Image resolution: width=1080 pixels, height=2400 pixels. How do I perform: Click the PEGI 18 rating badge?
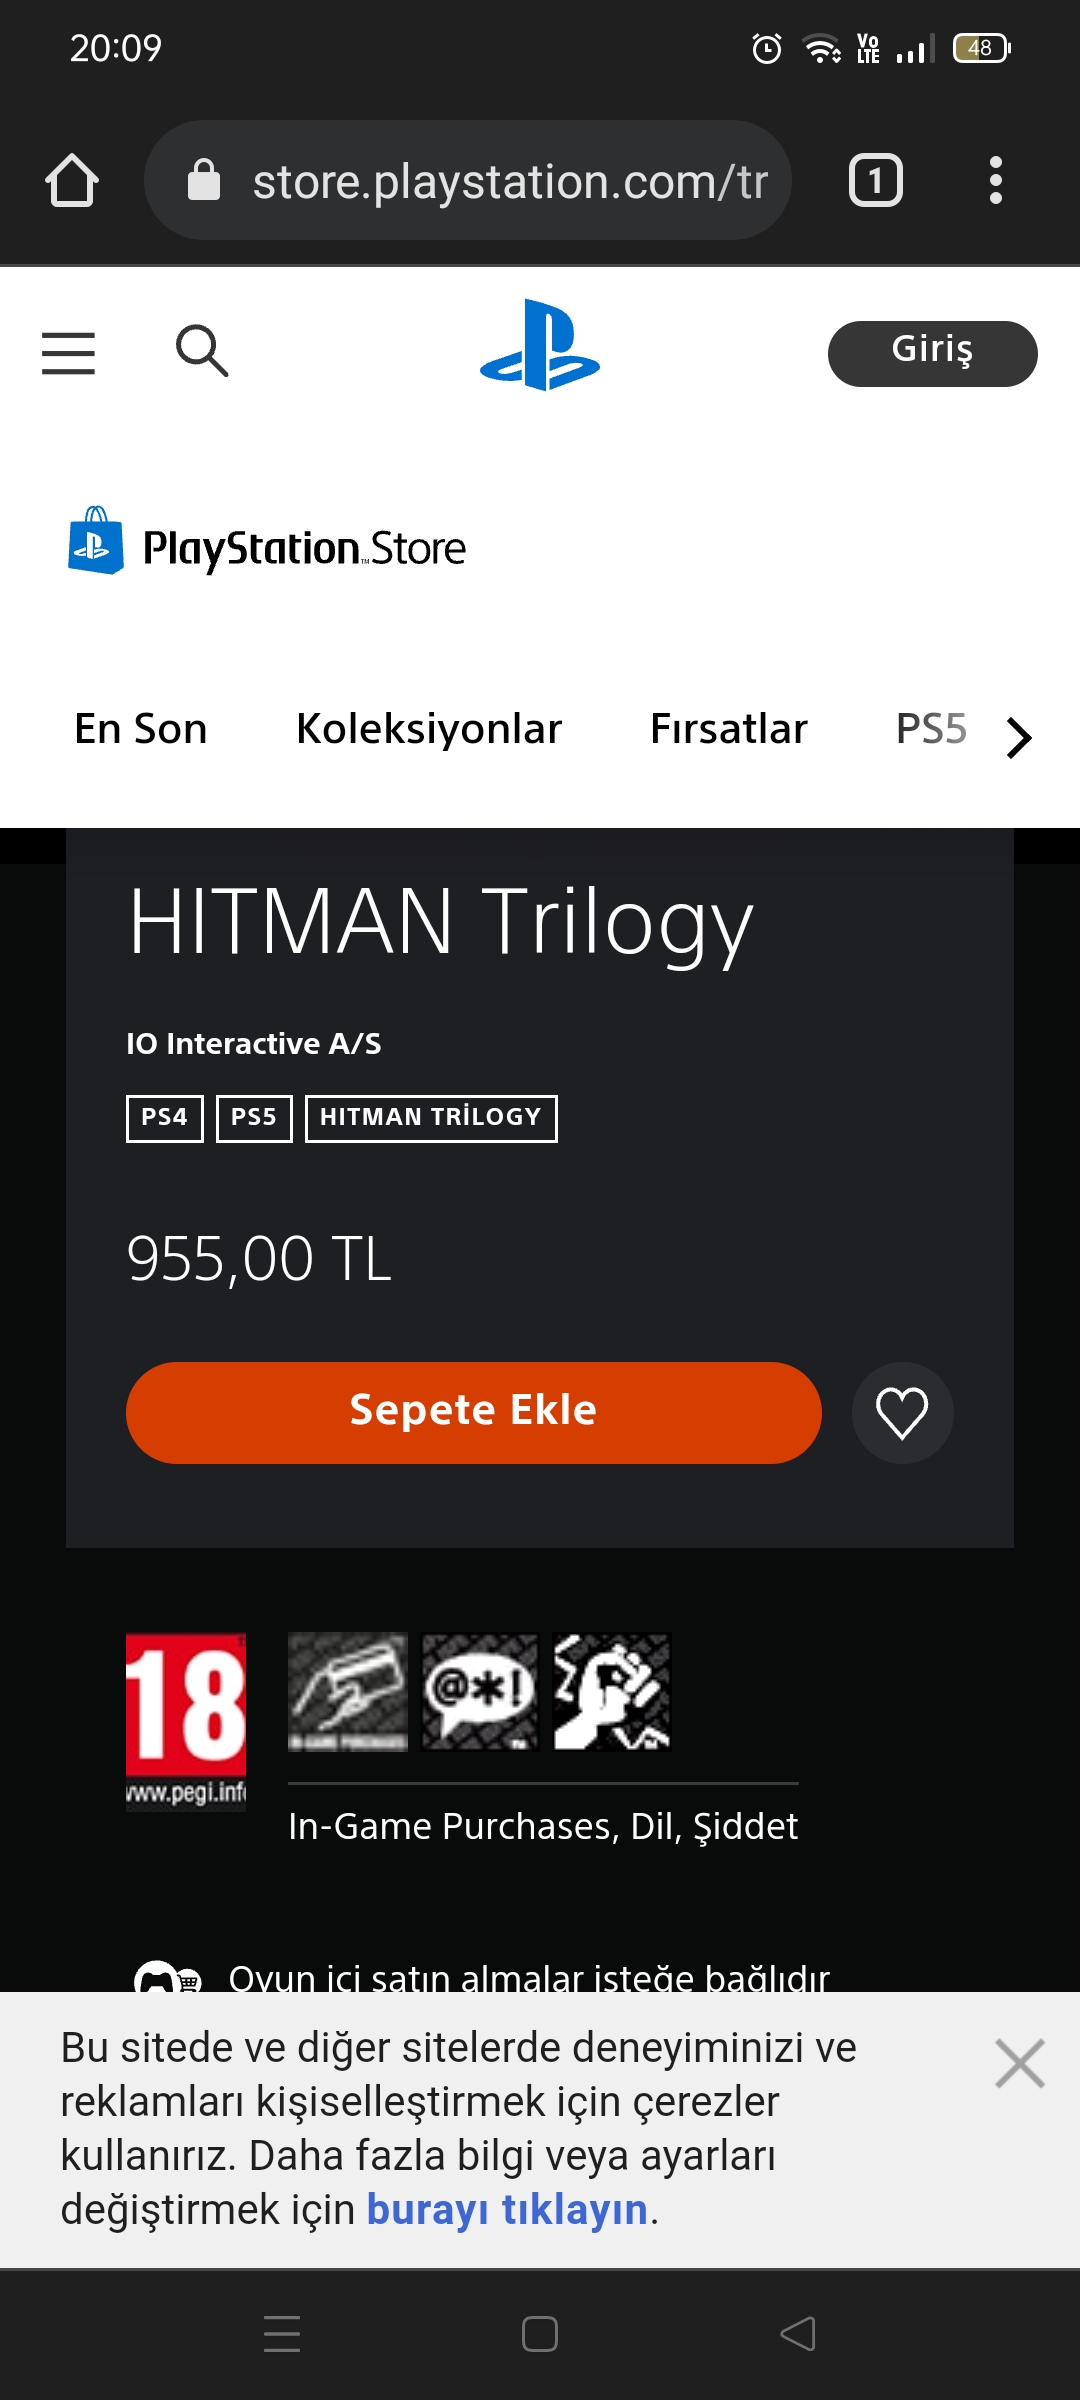point(186,1721)
